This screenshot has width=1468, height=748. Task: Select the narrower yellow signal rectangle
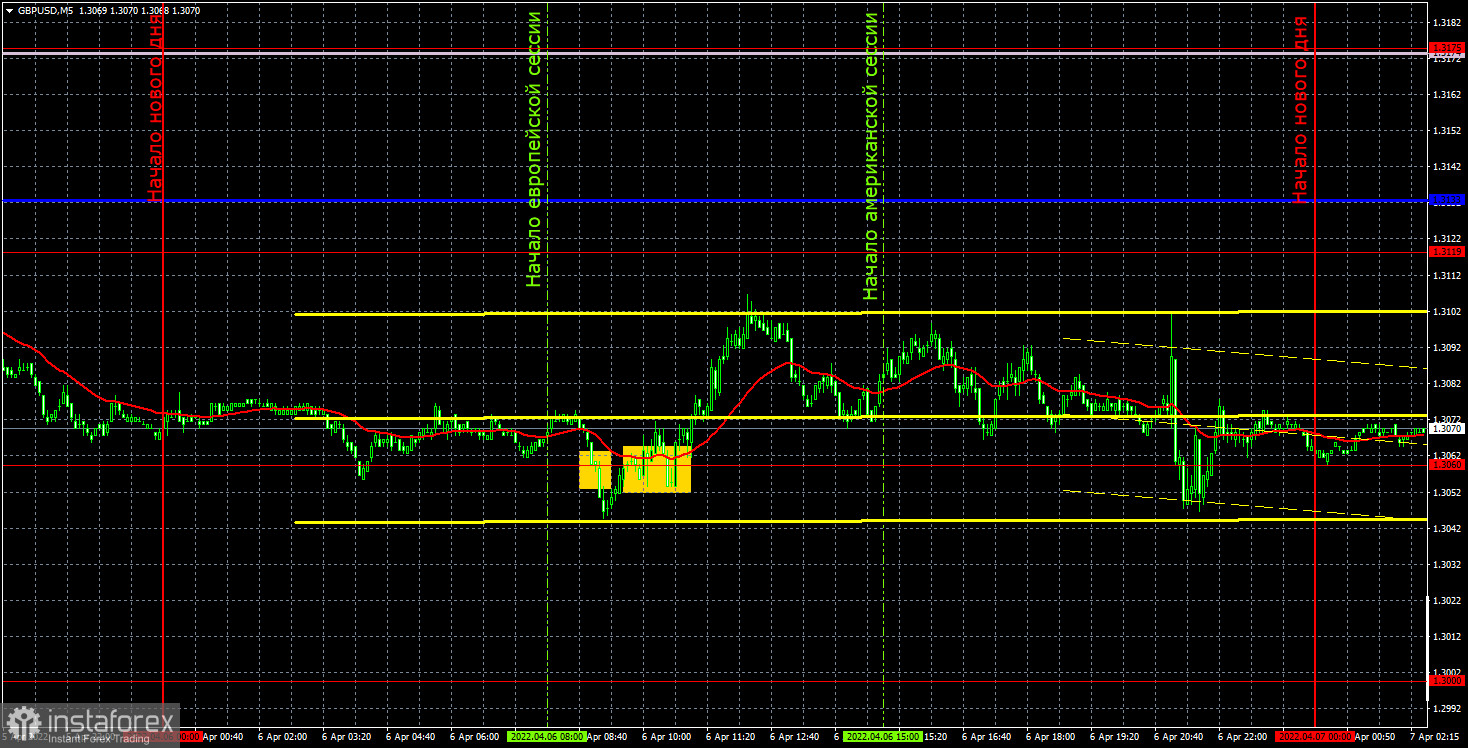tap(594, 469)
